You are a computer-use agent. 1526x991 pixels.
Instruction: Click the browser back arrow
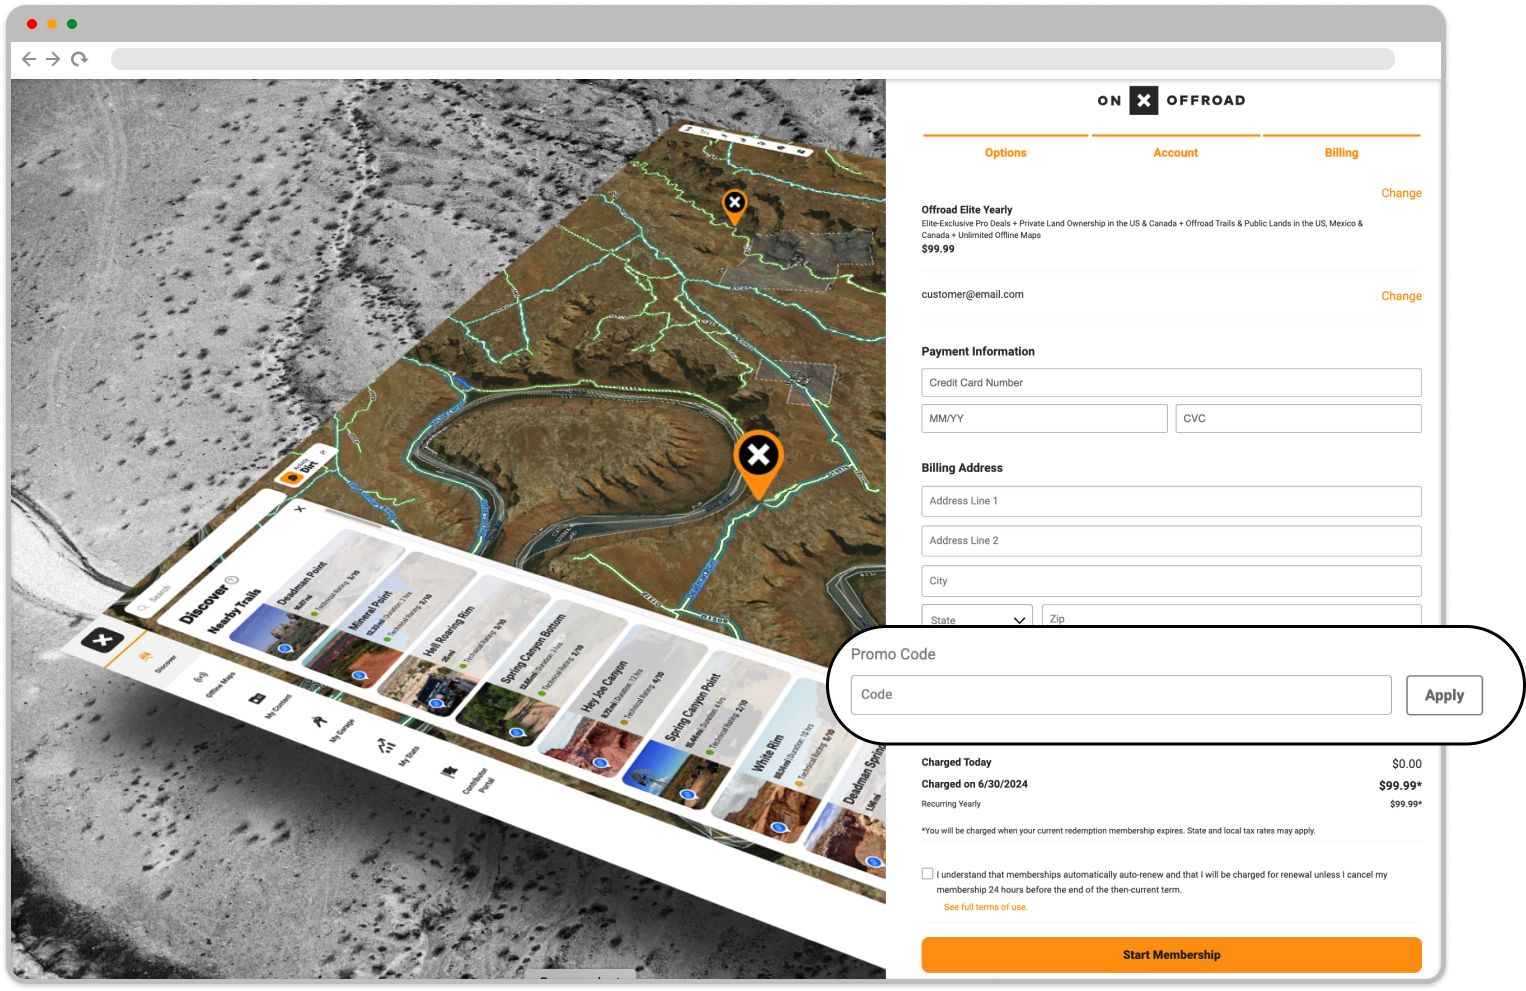click(x=29, y=59)
